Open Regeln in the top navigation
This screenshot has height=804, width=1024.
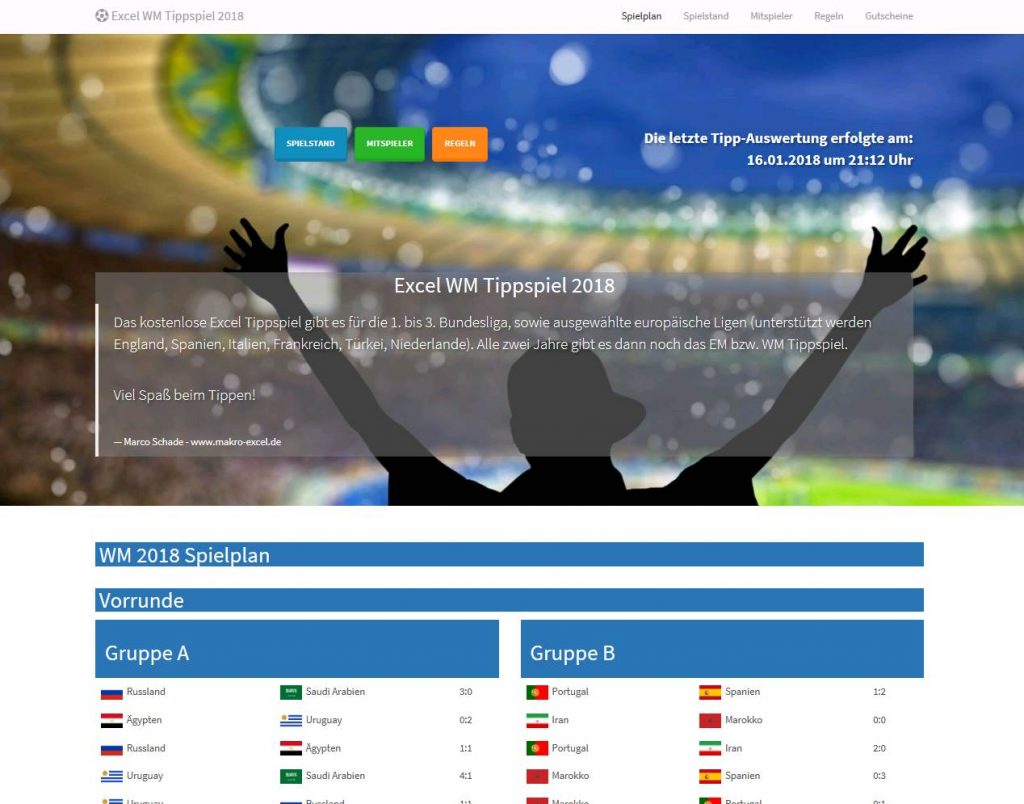(828, 16)
